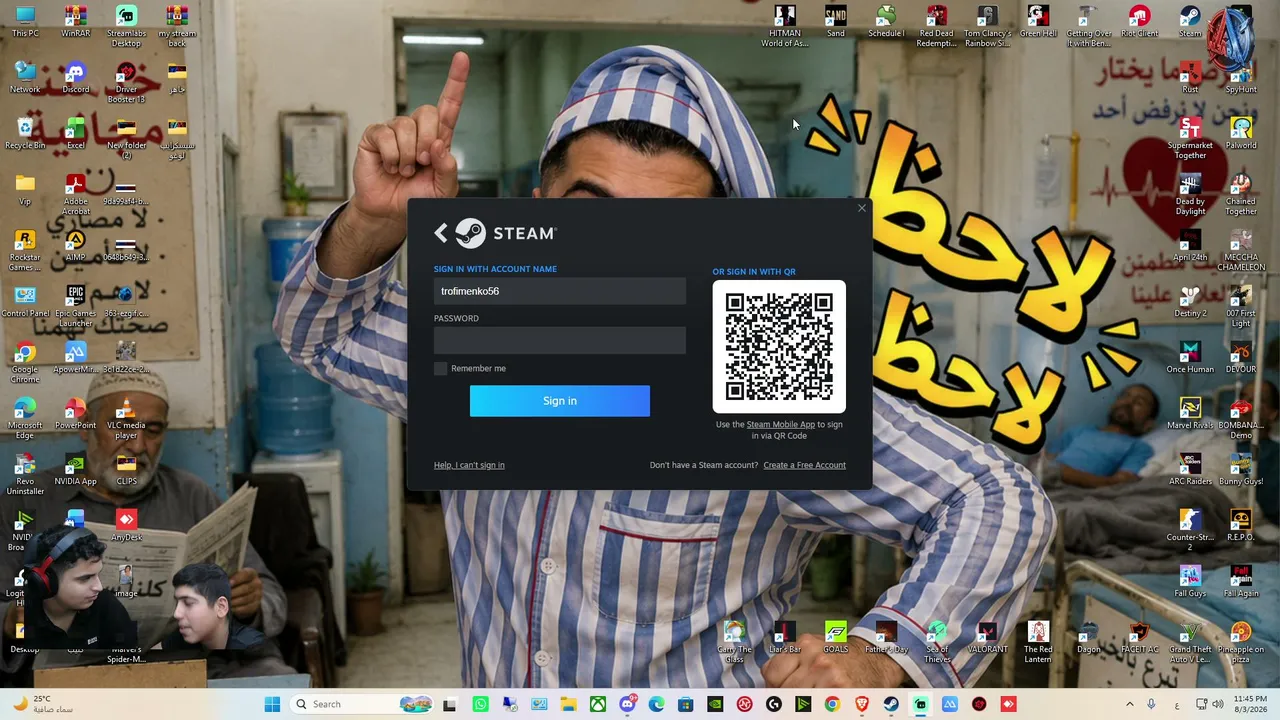Image resolution: width=1280 pixels, height=720 pixels.
Task: Select the Discord desktop shortcut
Action: coord(75,78)
